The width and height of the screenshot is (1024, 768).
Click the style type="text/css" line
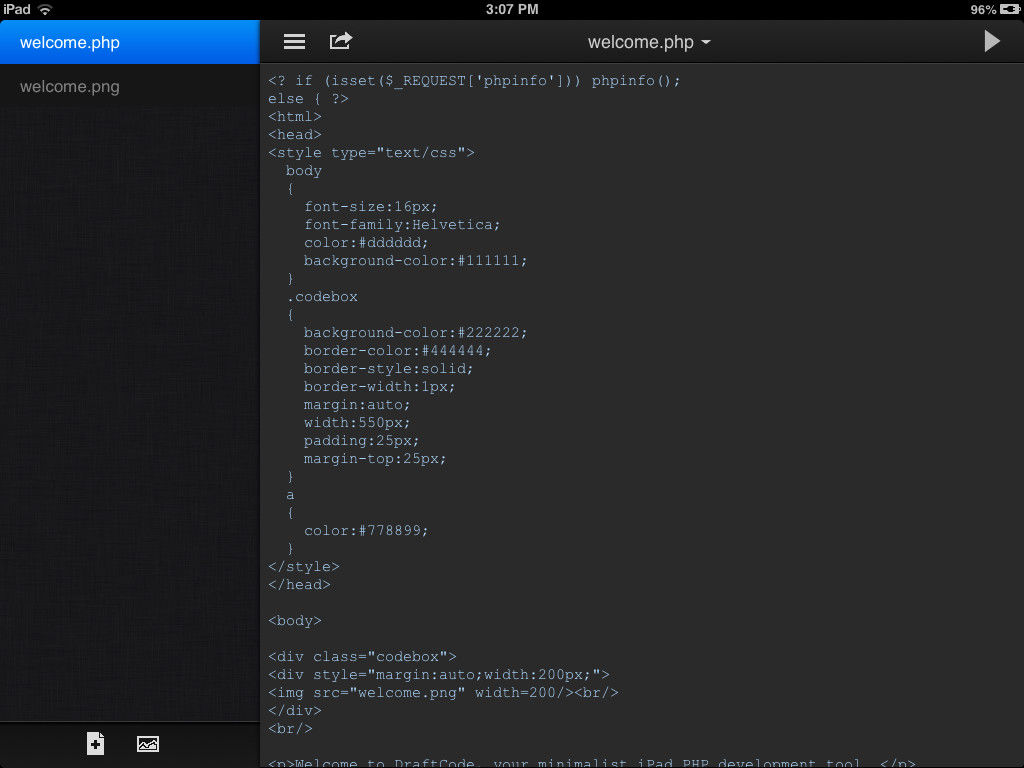[371, 153]
